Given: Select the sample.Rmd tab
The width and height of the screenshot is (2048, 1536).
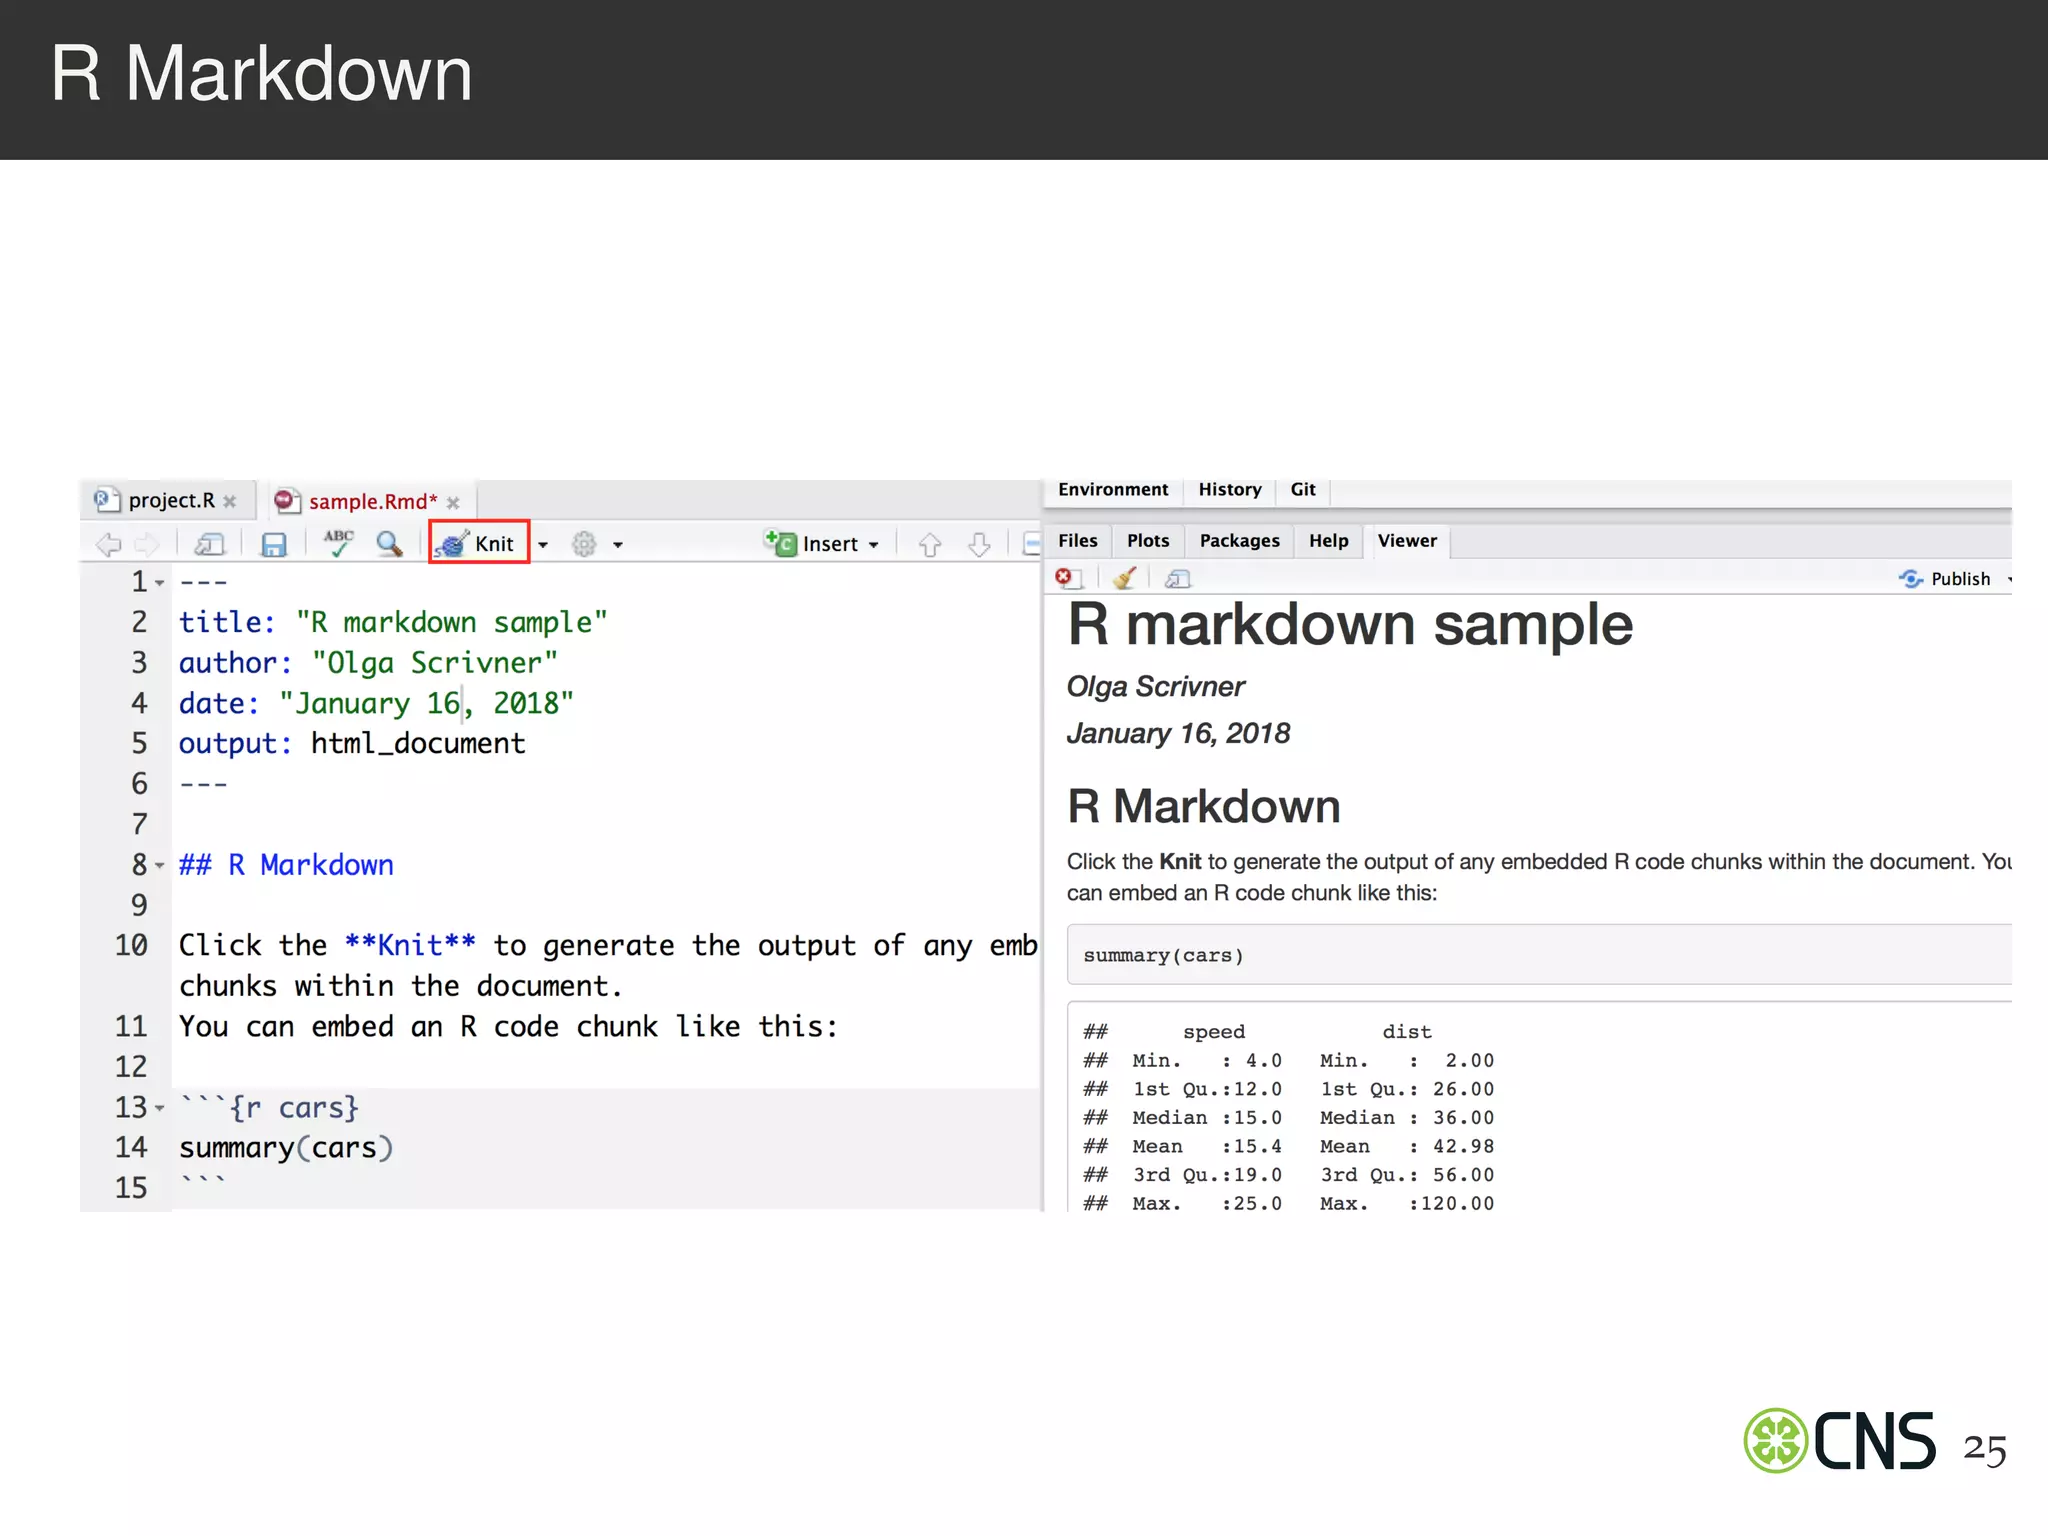Looking at the screenshot, I should [x=372, y=501].
